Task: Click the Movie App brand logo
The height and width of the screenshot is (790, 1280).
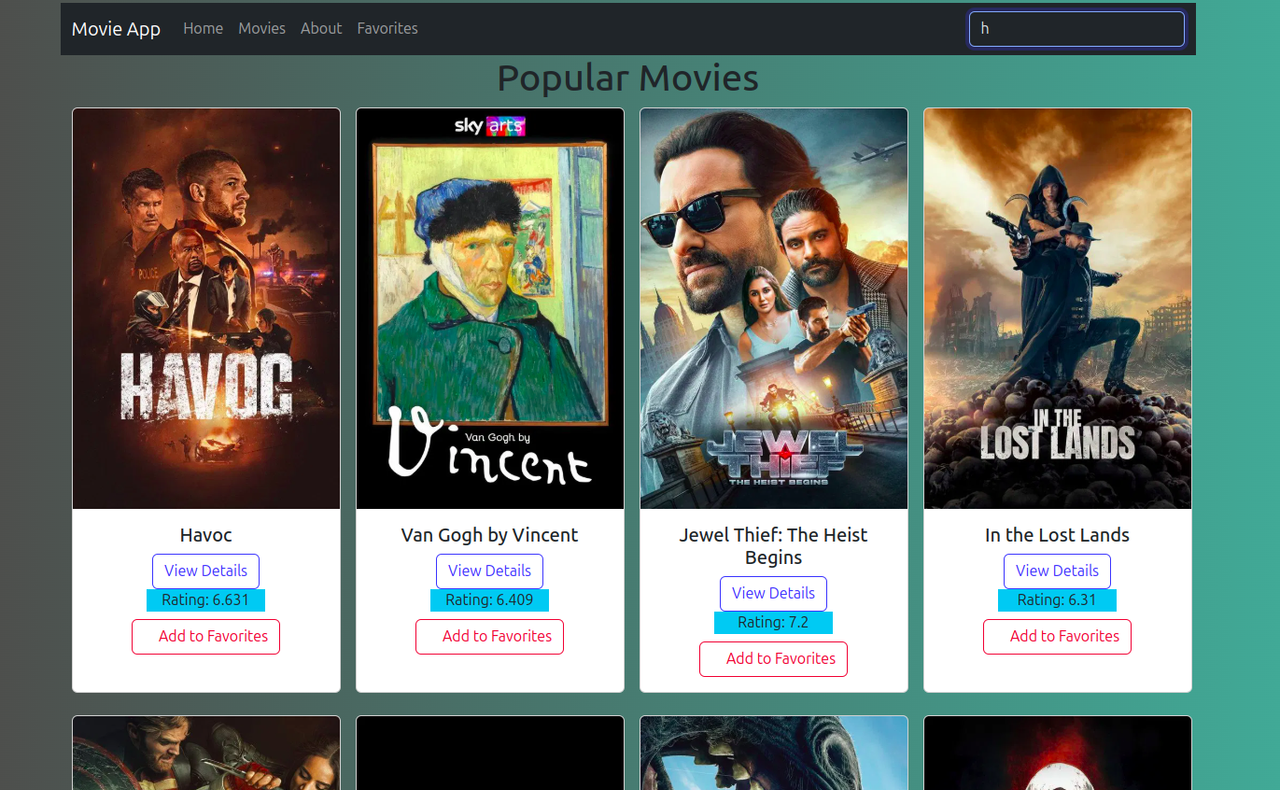Action: [116, 29]
